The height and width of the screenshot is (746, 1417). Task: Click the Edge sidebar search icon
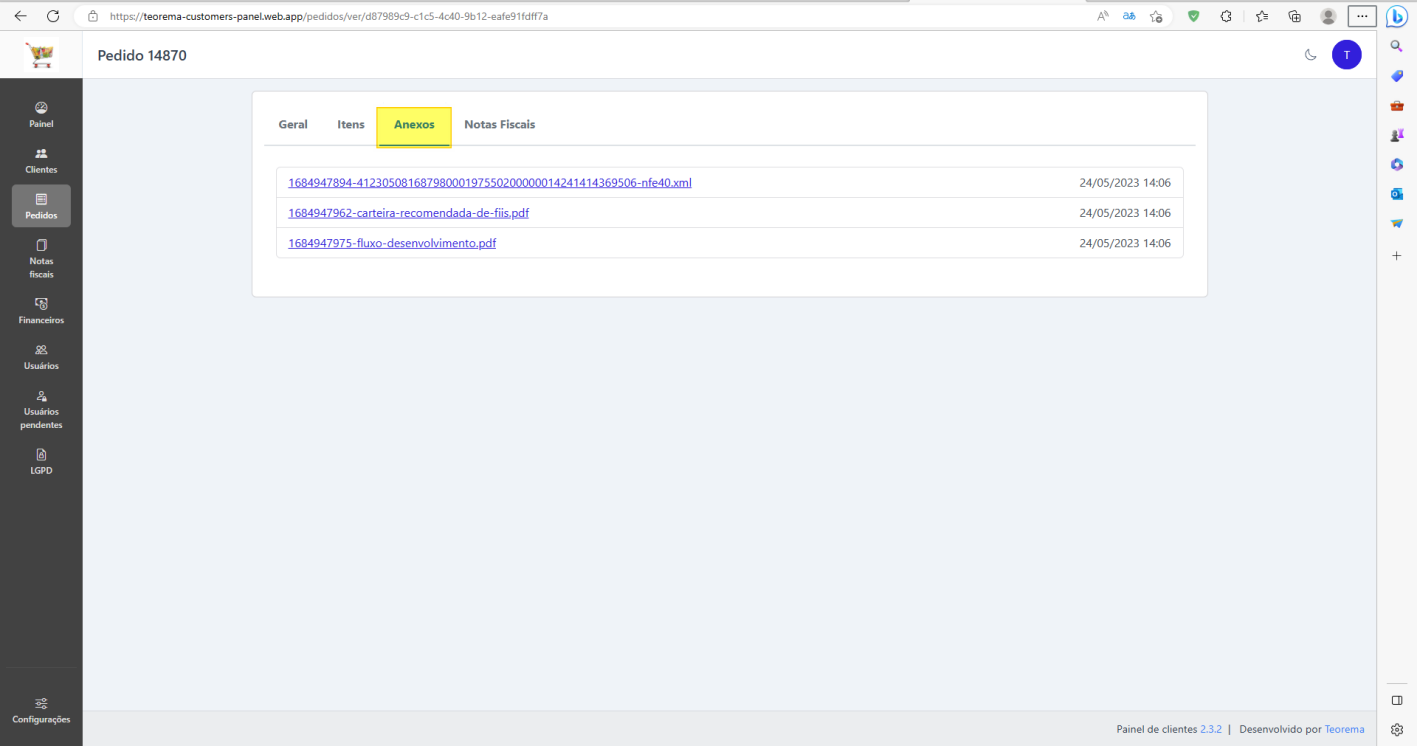coord(1397,46)
